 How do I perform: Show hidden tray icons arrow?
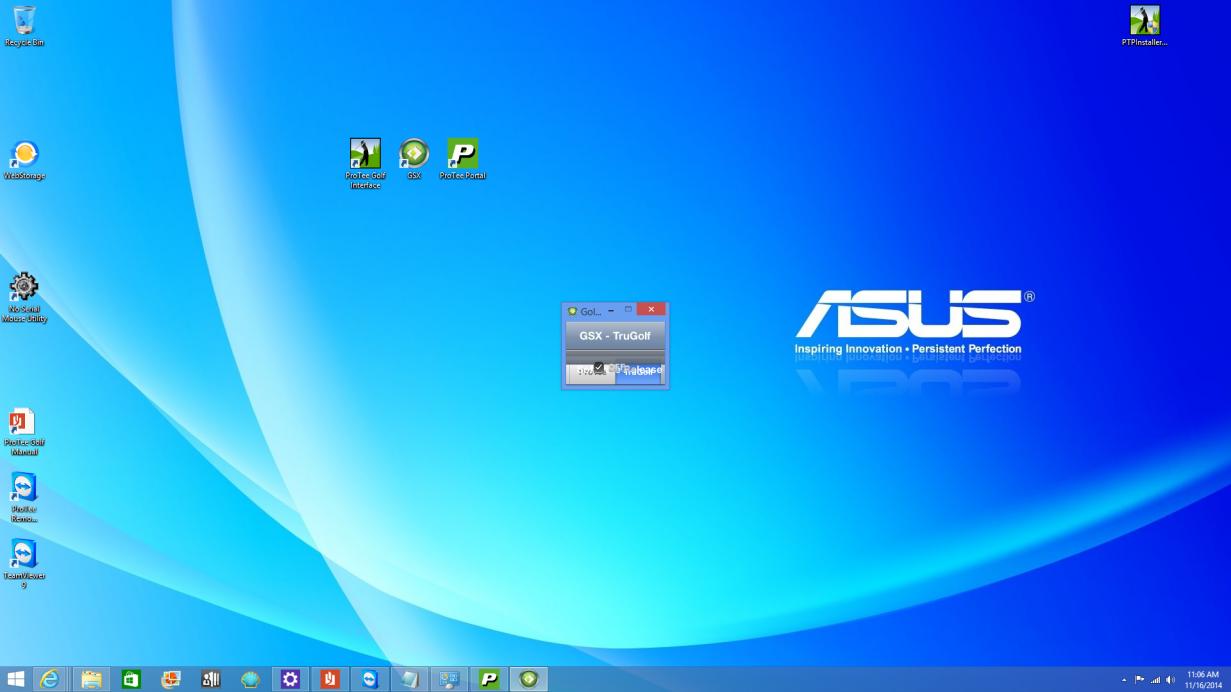(x=1124, y=680)
